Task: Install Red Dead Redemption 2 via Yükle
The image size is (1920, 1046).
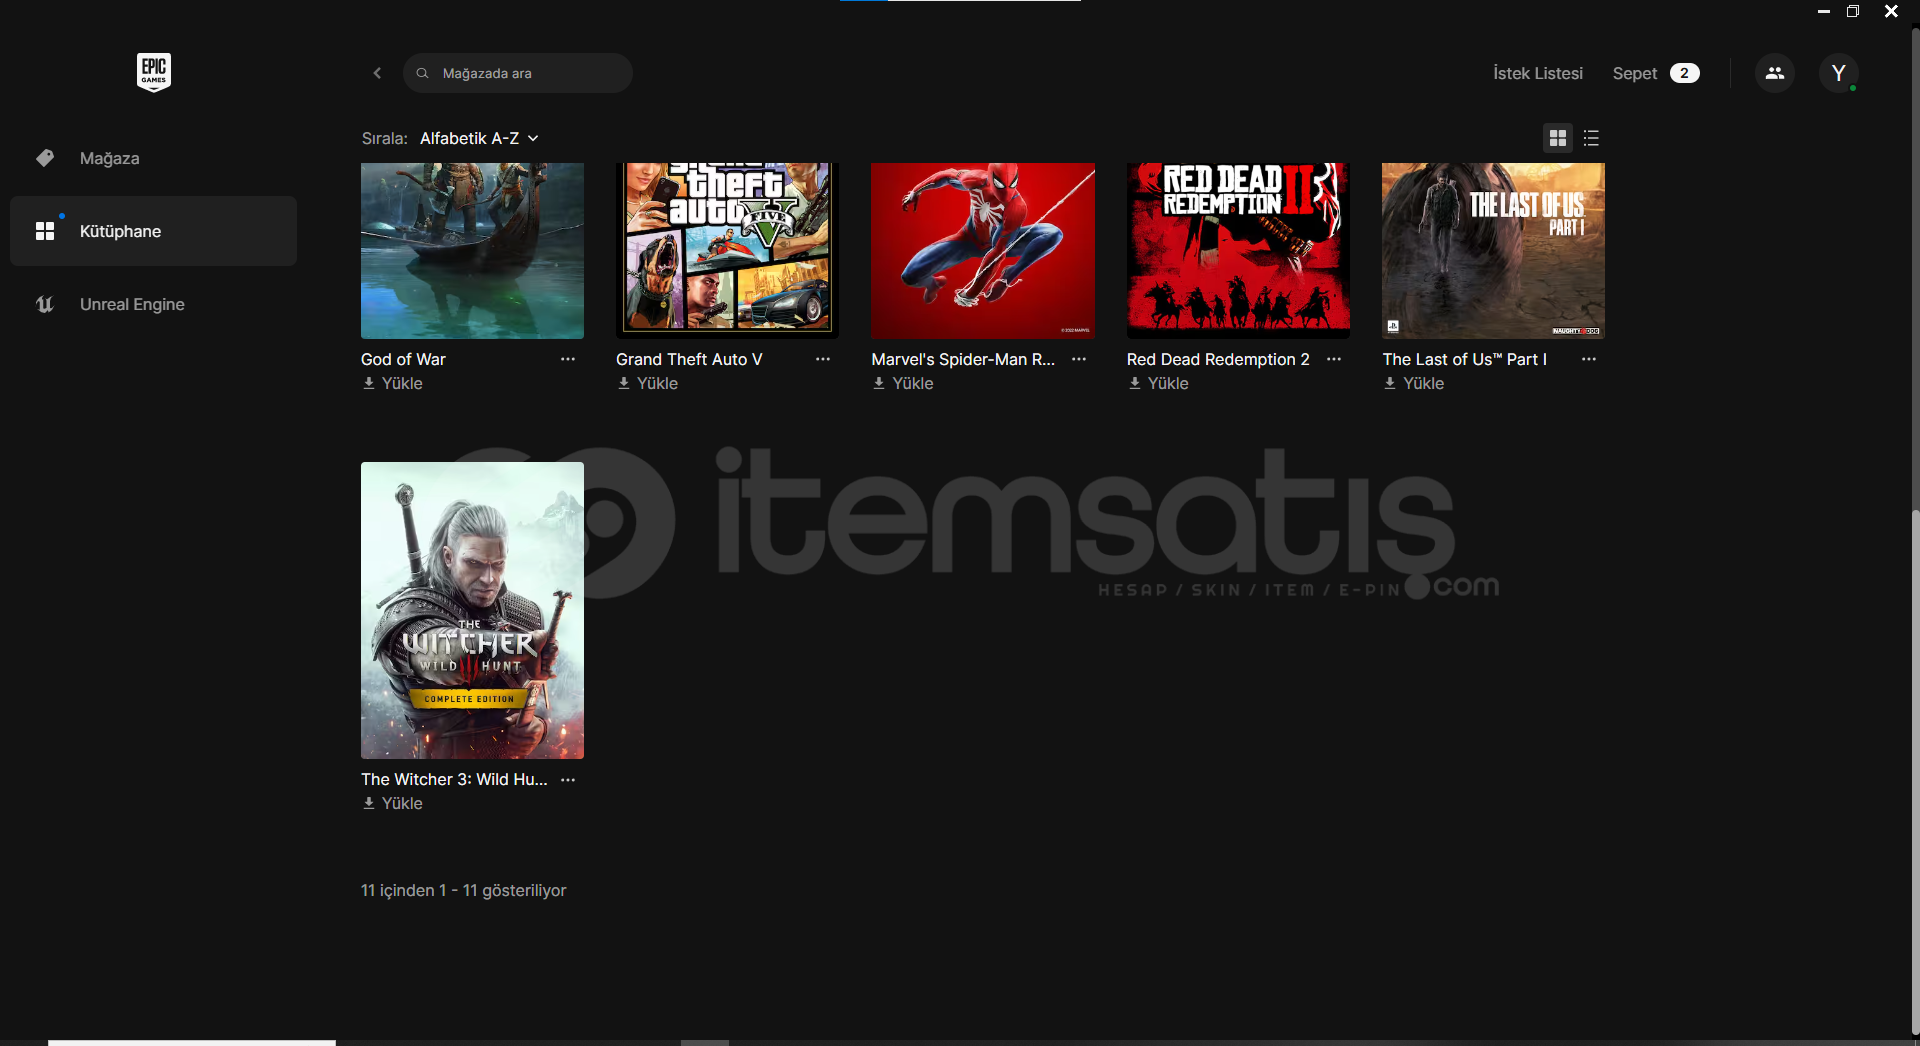Action: coord(1158,383)
